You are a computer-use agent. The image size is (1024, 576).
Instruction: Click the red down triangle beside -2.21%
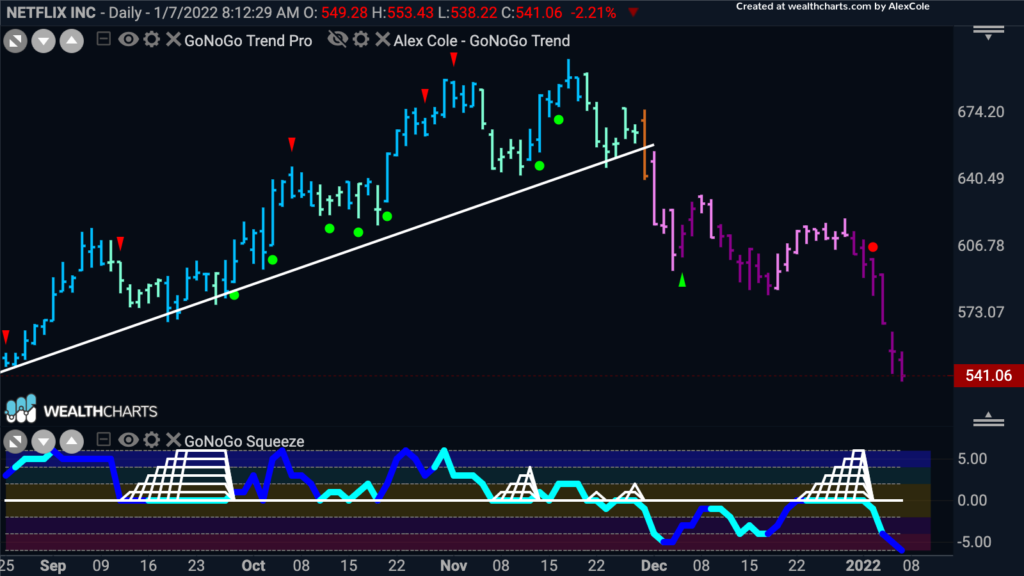click(633, 12)
